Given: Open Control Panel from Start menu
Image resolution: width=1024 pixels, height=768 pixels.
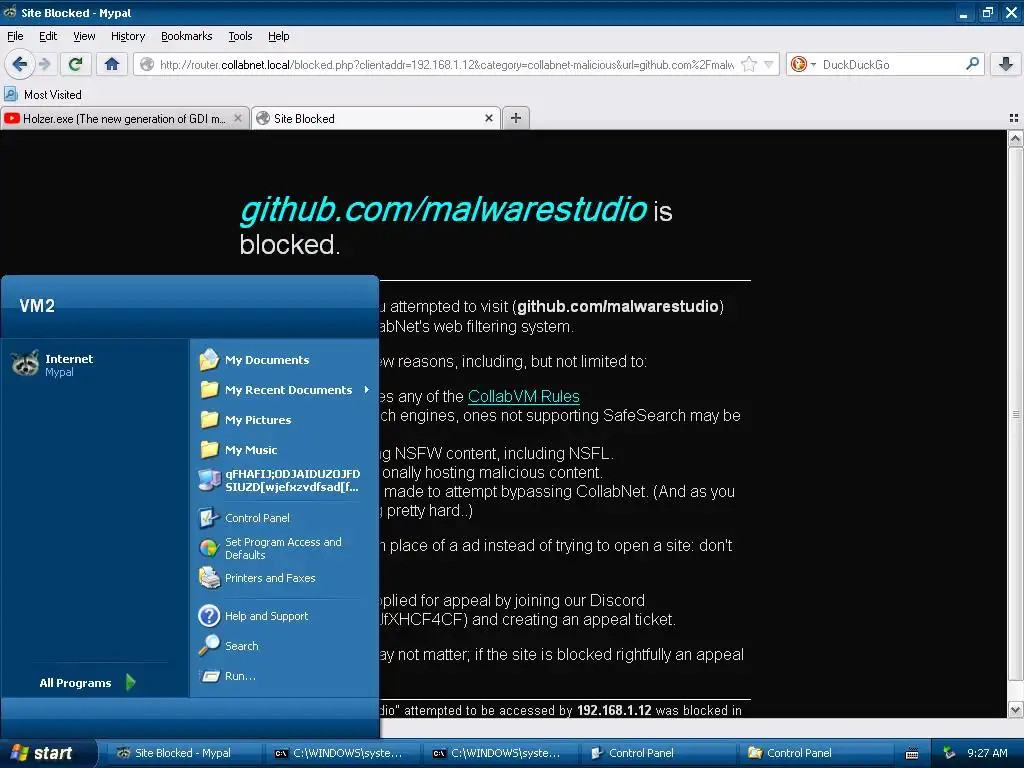Looking at the screenshot, I should (284, 518).
